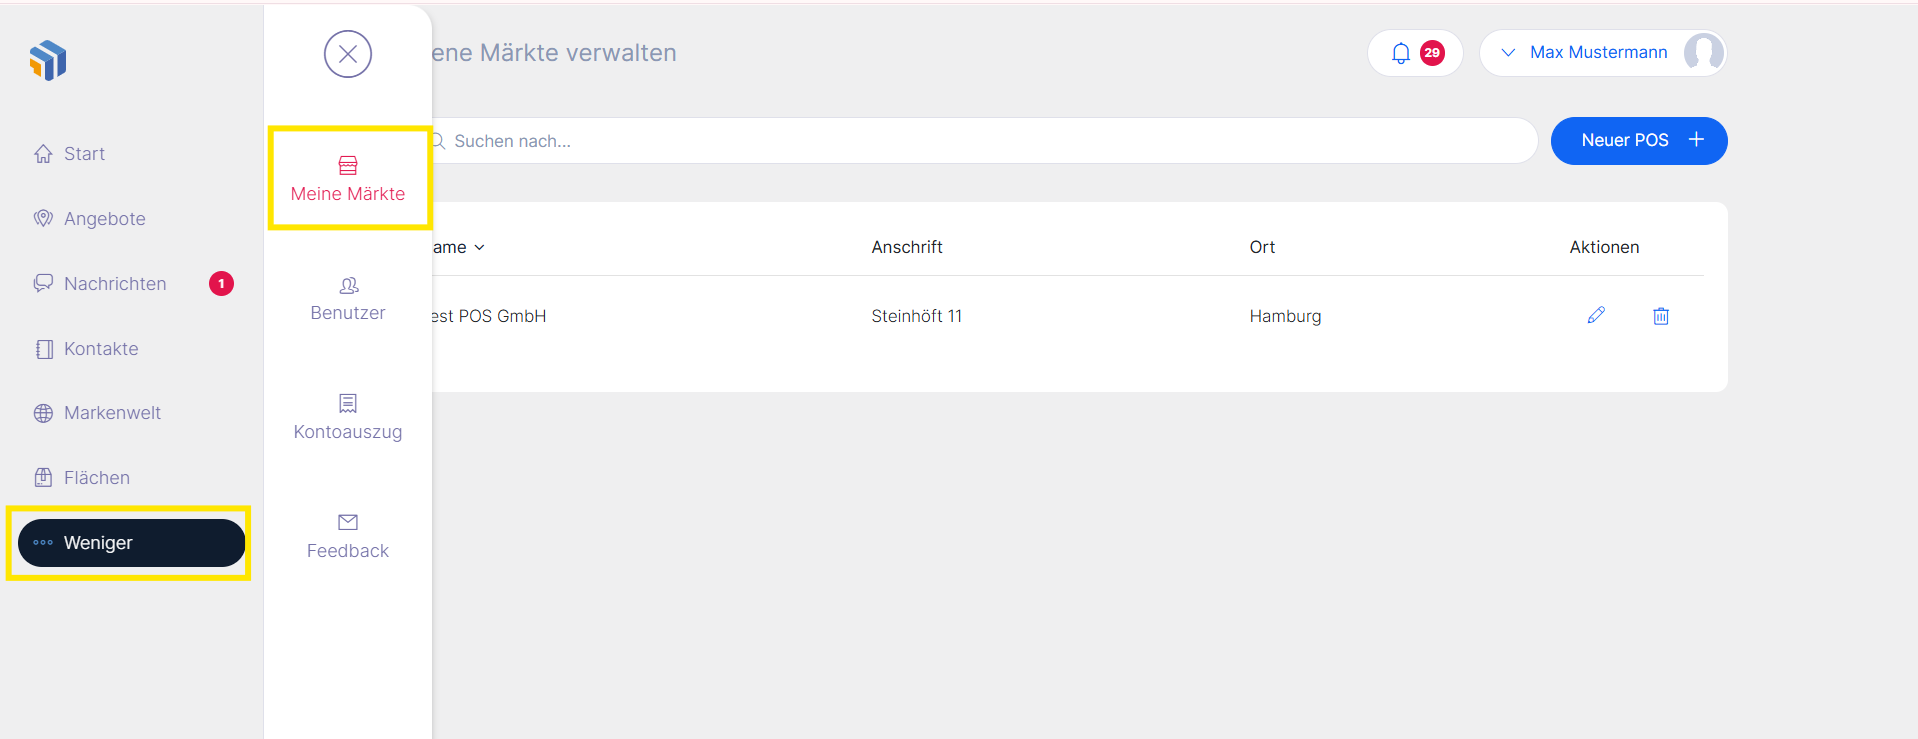The height and width of the screenshot is (739, 1918).
Task: Go to Start in the sidebar
Action: [84, 154]
